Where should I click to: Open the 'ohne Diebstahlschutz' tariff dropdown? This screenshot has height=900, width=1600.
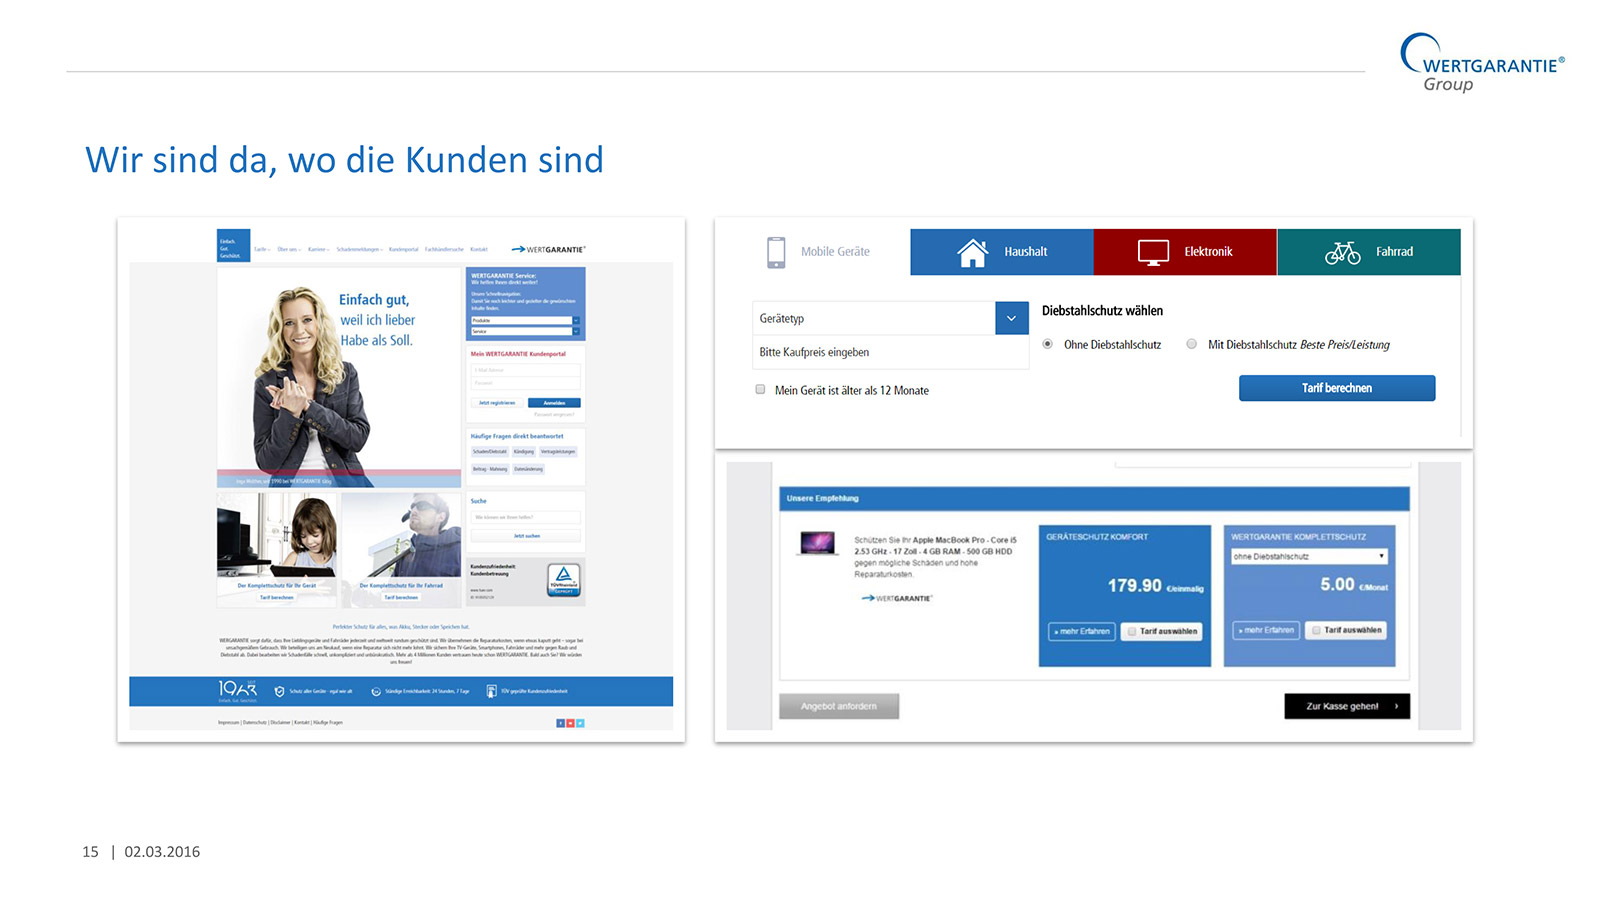coord(1308,556)
